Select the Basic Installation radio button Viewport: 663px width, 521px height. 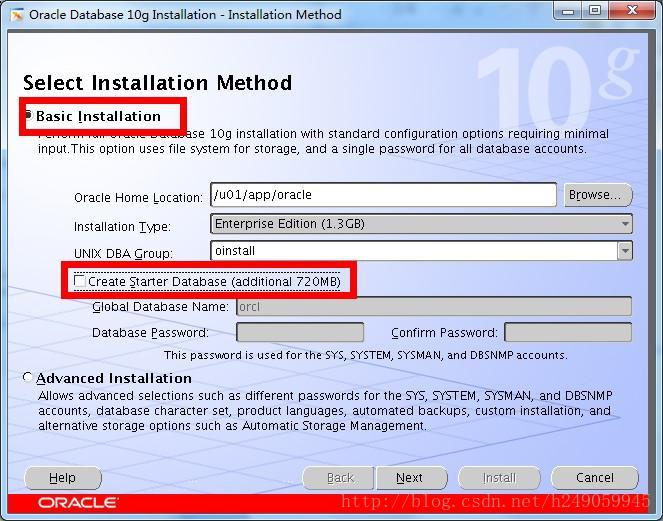(x=28, y=115)
